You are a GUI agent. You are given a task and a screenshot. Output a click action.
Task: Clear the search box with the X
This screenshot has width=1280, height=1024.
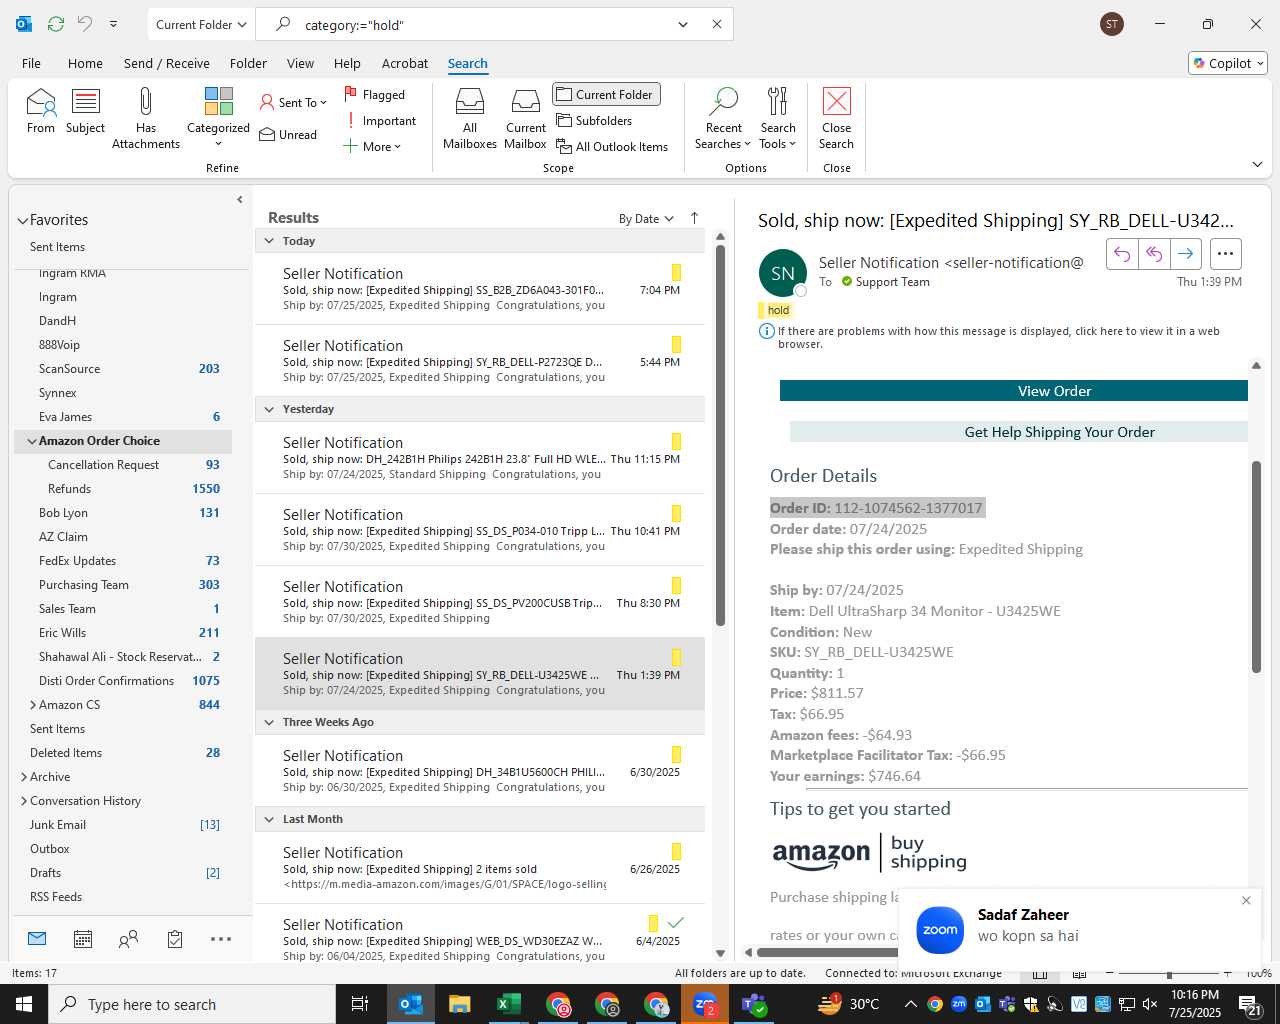tap(717, 25)
